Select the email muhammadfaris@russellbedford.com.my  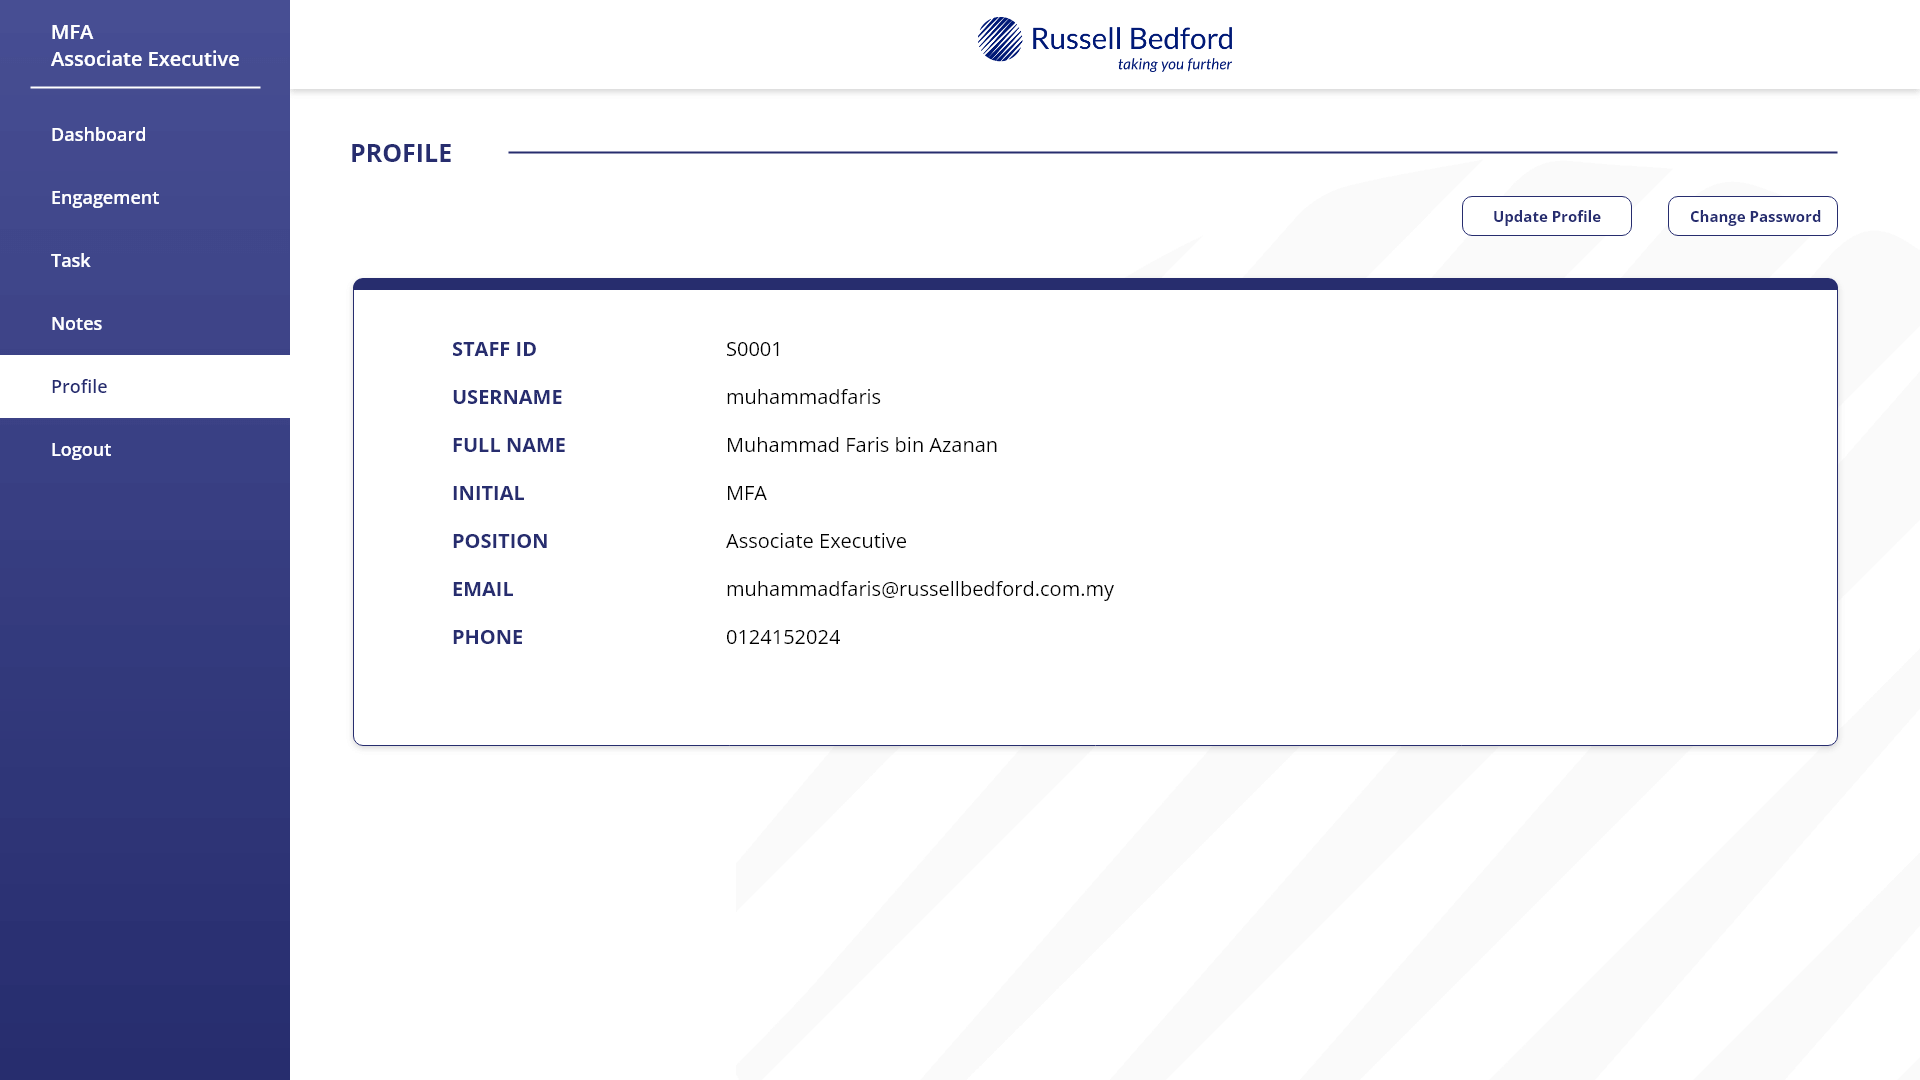[919, 589]
